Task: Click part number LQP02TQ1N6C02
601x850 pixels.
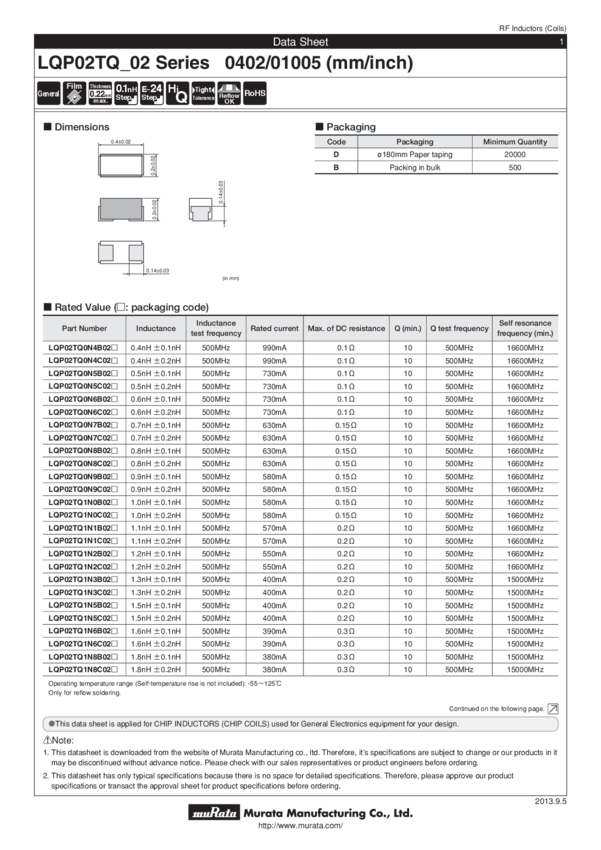Action: (x=83, y=643)
